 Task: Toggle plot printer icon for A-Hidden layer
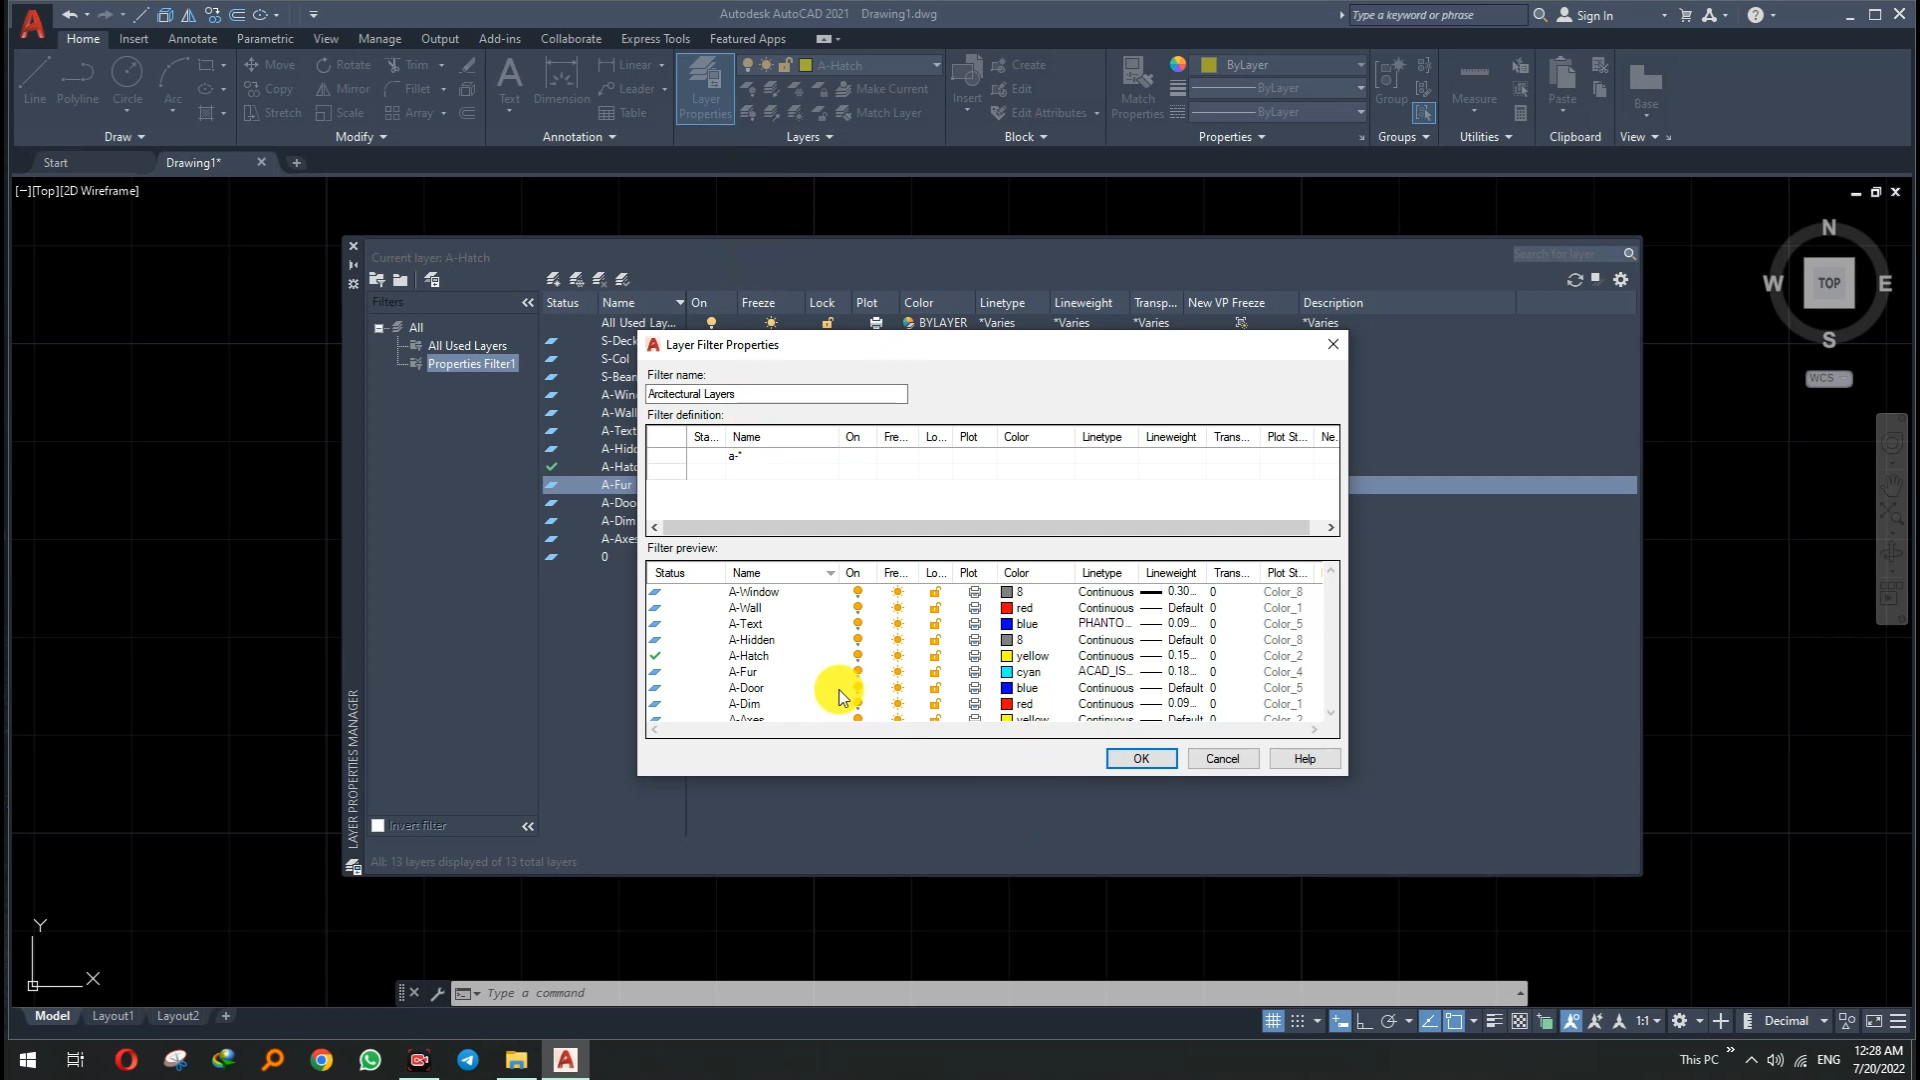pos(974,640)
